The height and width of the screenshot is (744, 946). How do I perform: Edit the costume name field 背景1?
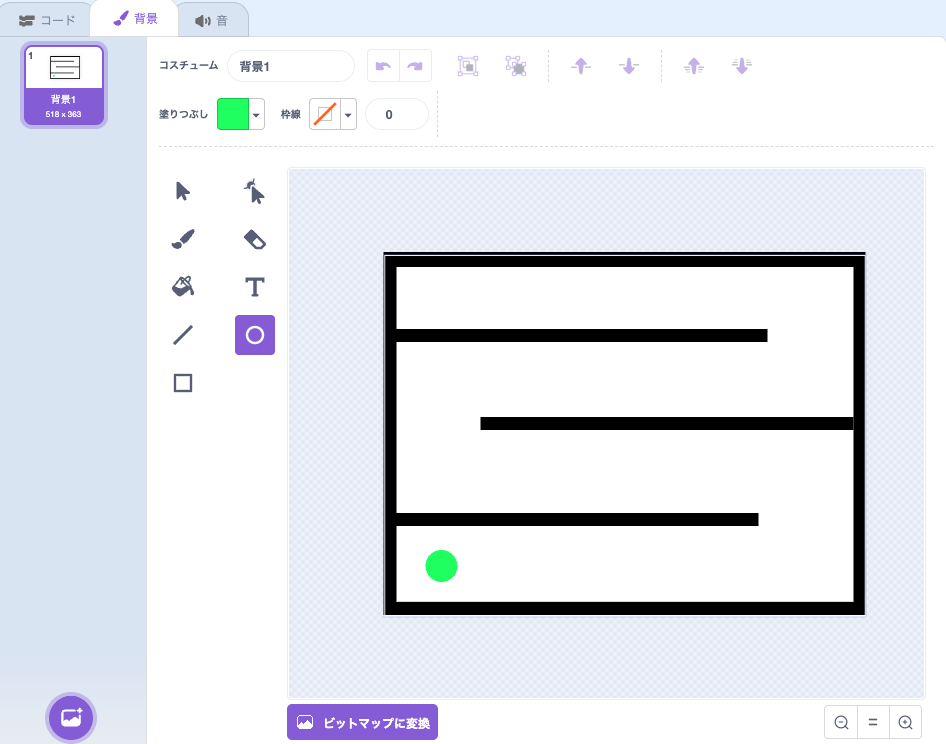tap(291, 66)
